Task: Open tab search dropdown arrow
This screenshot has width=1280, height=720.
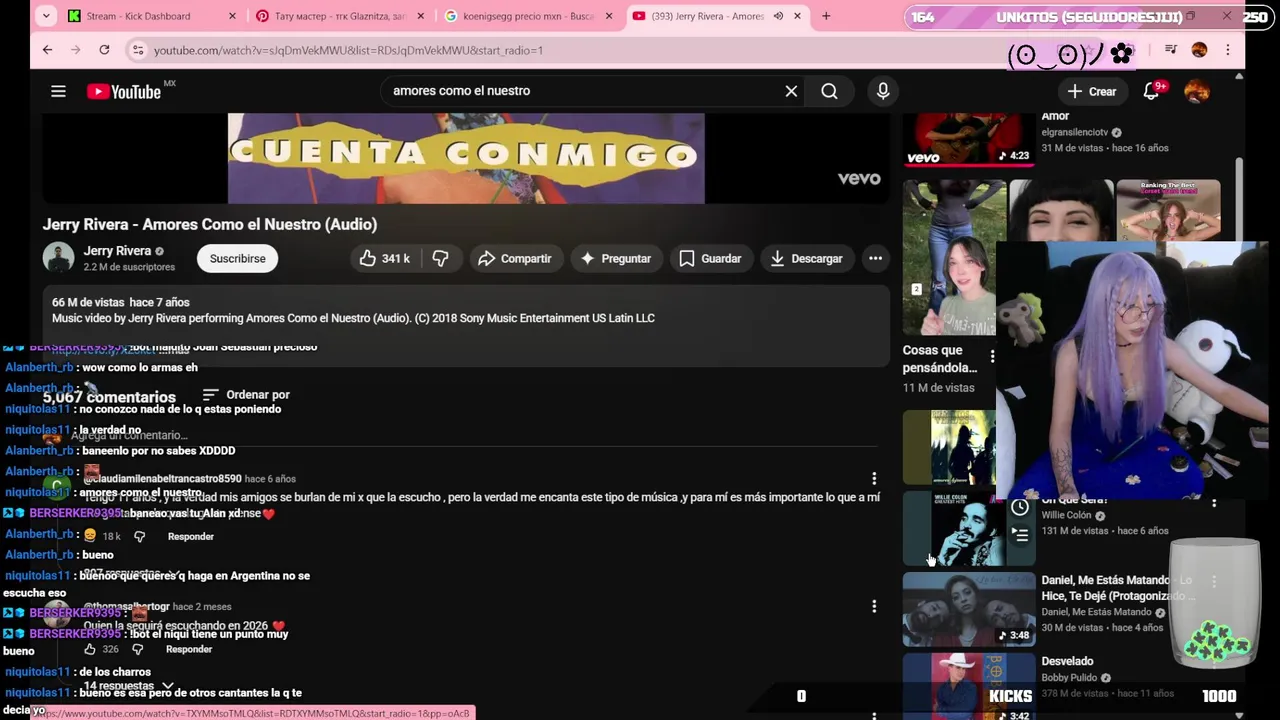Action: tap(47, 16)
